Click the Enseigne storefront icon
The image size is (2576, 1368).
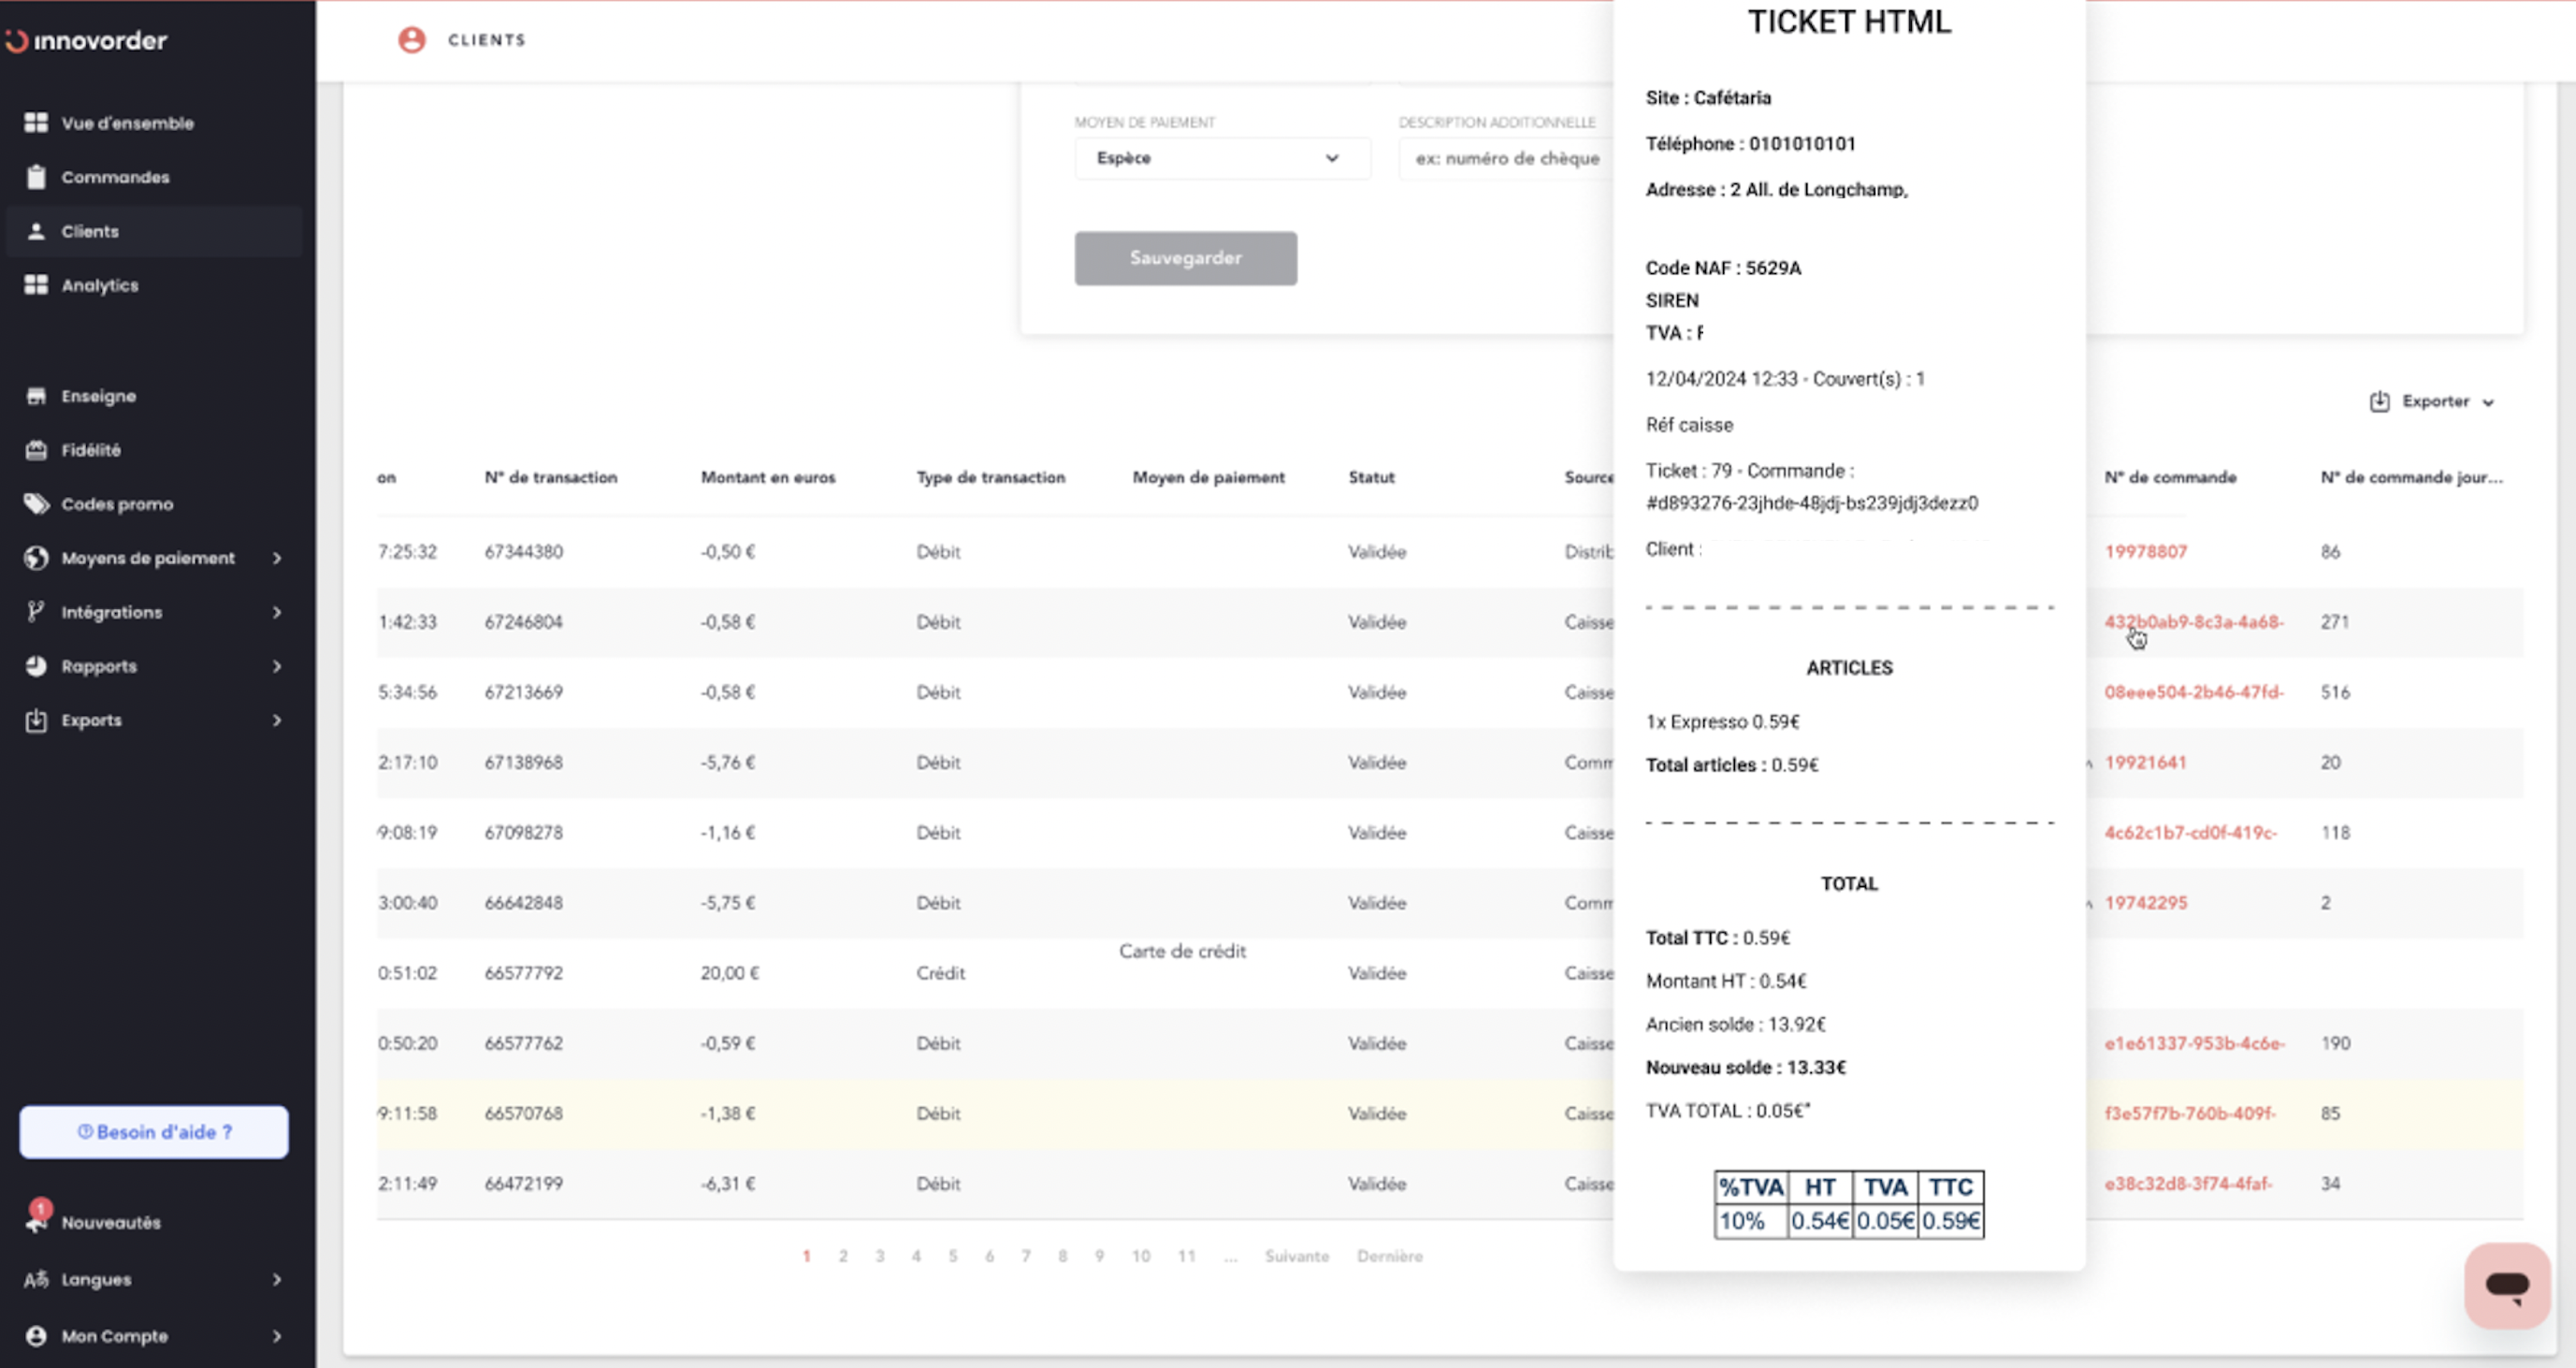[x=36, y=396]
